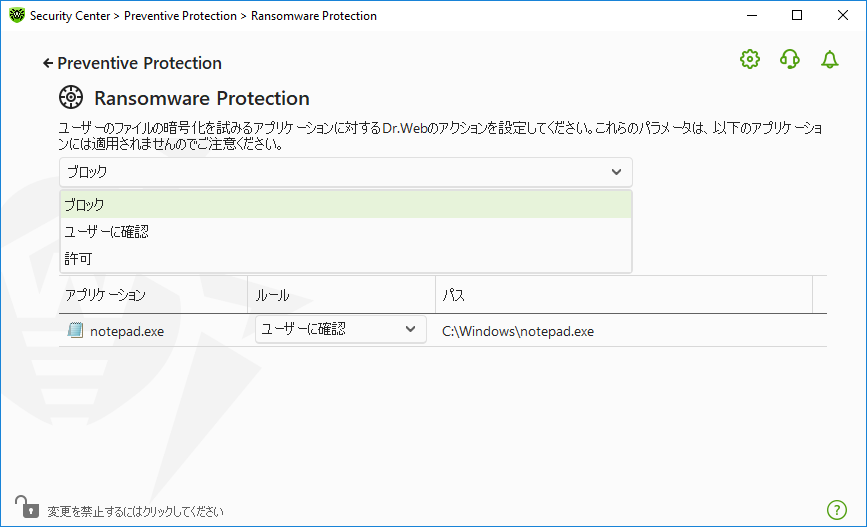This screenshot has width=867, height=527.
Task: Minimize the Security Center window
Action: 750,16
